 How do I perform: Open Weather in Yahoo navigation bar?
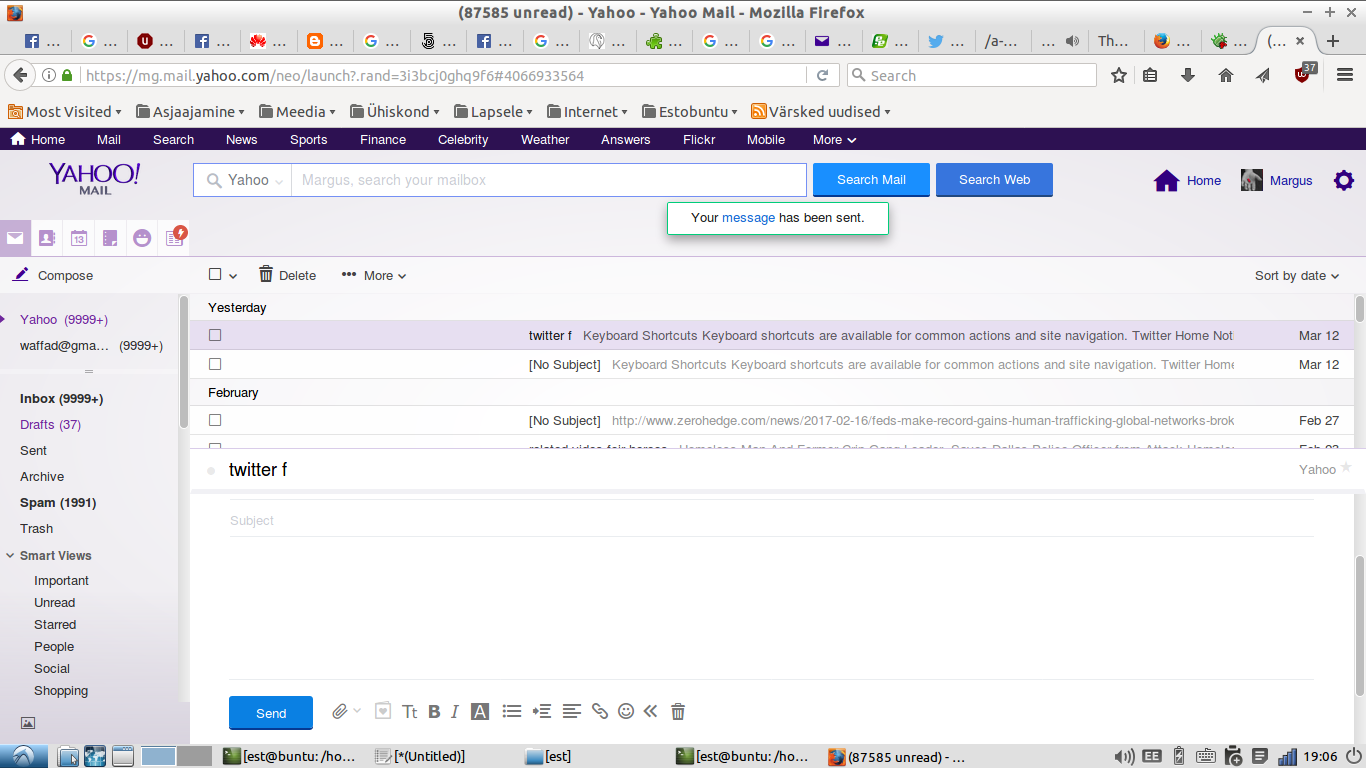coord(545,140)
